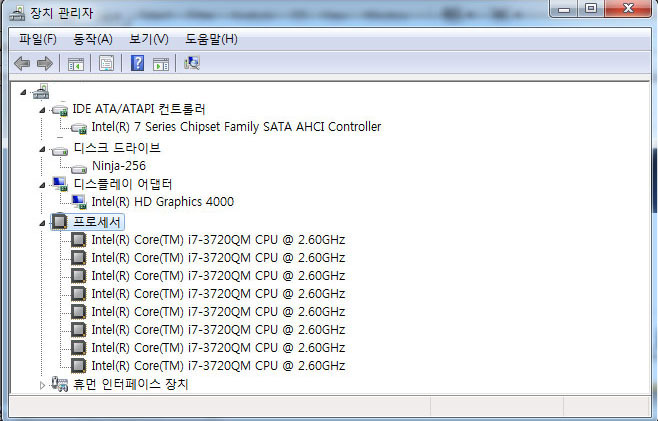Open the 파일(F) menu

(37, 39)
